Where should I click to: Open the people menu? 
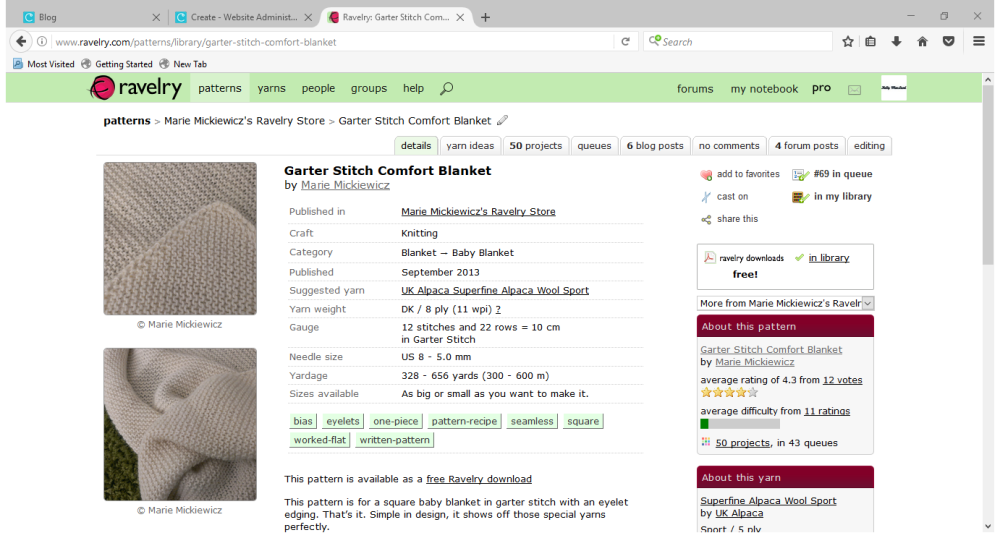tap(318, 88)
